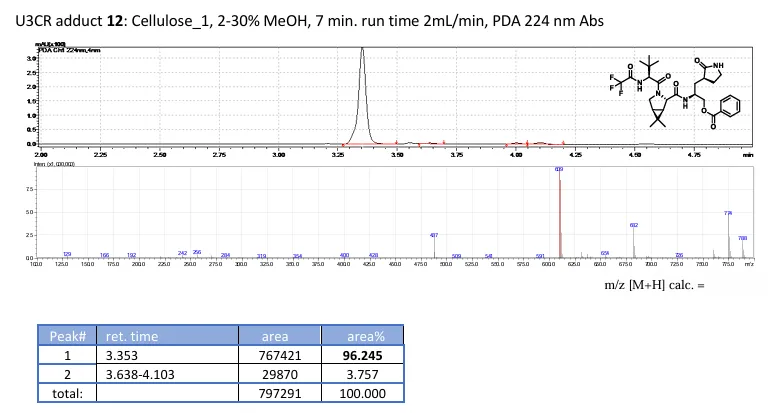Click the "total:" row label
Screen dimensions: 770x413
(x=67, y=393)
